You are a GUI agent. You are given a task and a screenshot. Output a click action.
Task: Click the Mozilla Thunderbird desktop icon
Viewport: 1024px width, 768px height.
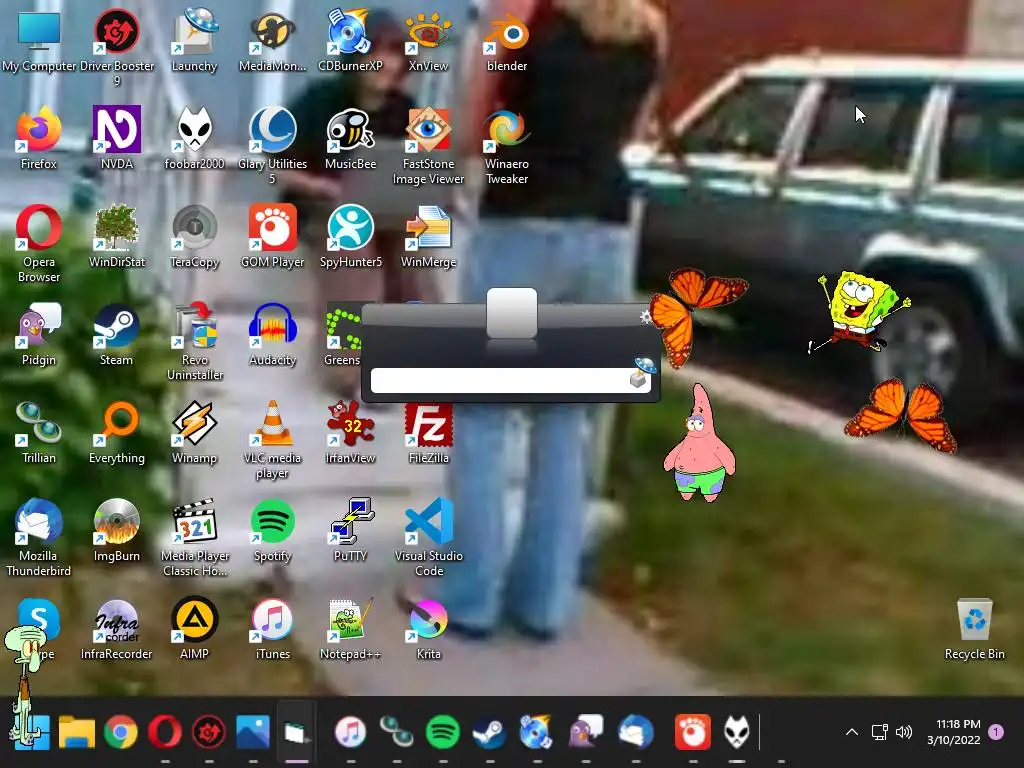(x=39, y=537)
